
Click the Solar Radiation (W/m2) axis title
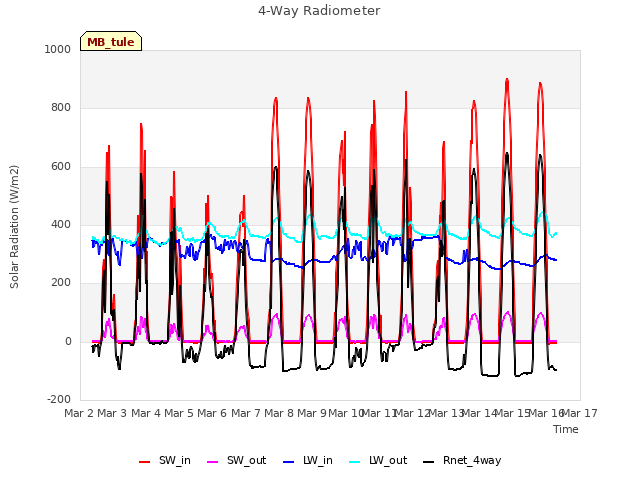coord(14,227)
